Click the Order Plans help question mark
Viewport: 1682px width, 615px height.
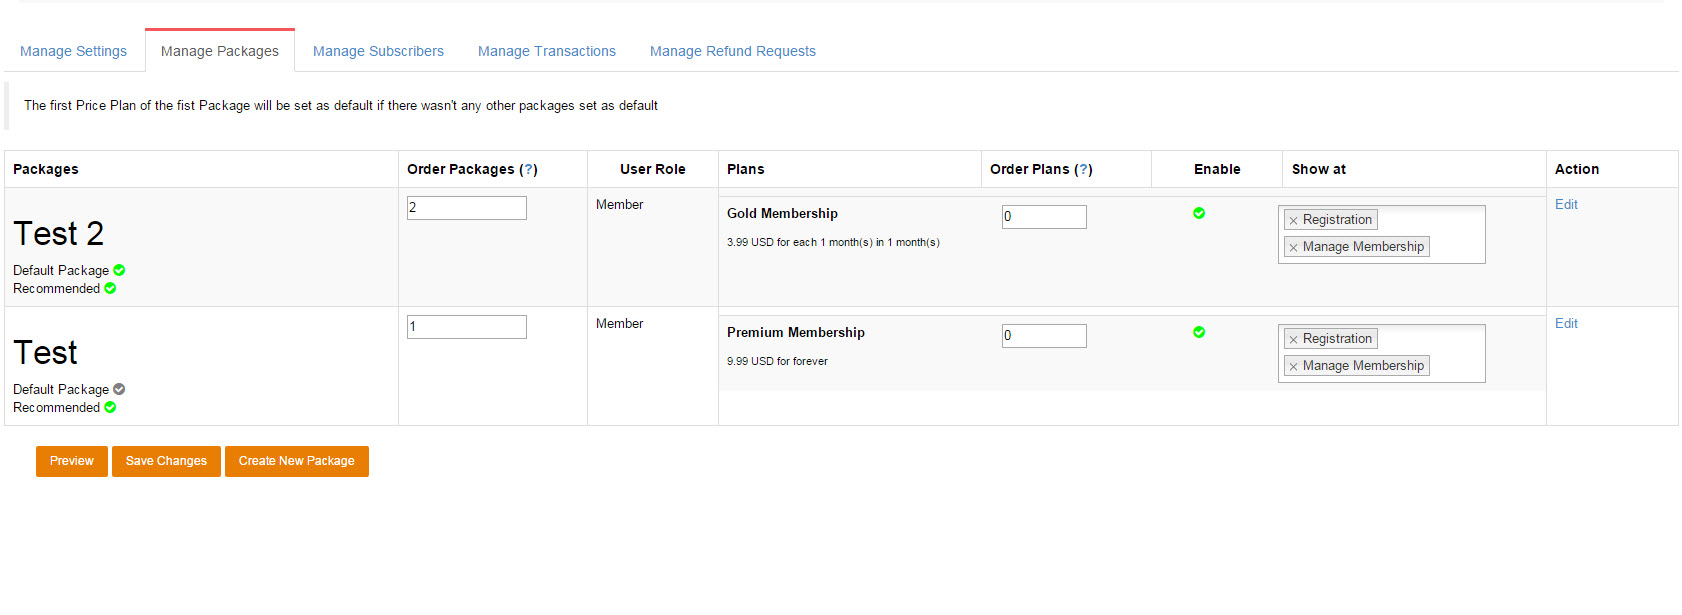[x=1083, y=170]
